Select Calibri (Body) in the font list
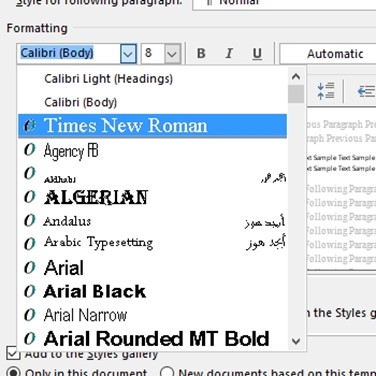 tap(152, 102)
